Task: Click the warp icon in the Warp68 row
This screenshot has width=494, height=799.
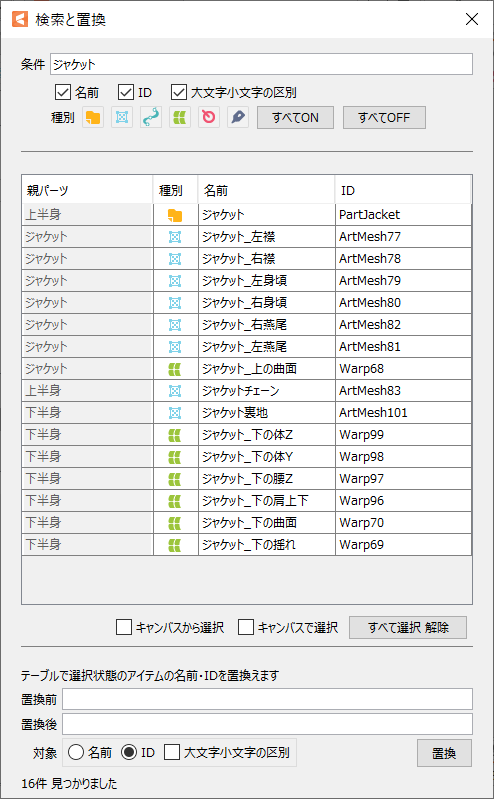Action: [x=175, y=369]
